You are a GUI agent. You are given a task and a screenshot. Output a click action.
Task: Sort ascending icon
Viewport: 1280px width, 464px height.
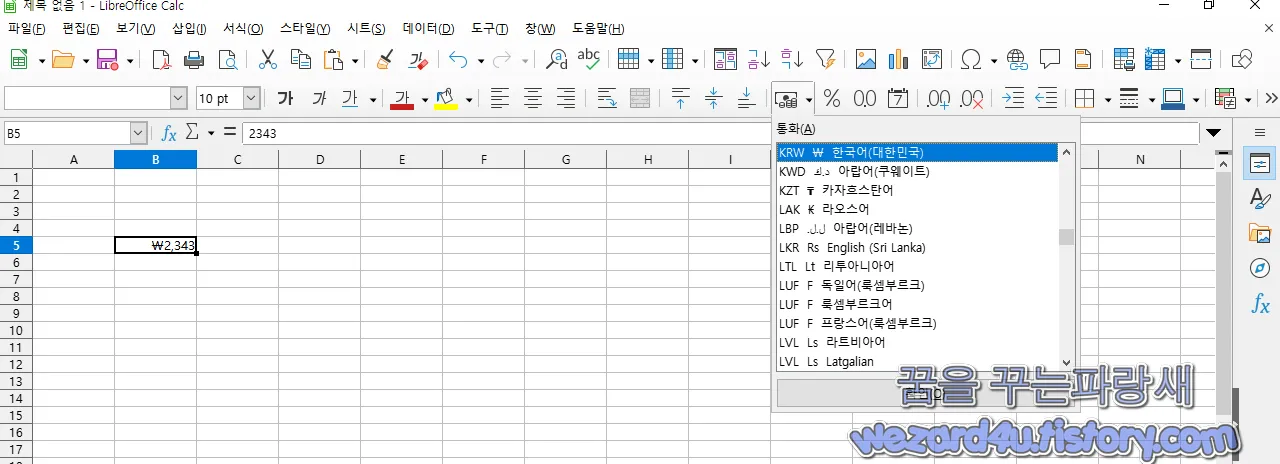759,60
